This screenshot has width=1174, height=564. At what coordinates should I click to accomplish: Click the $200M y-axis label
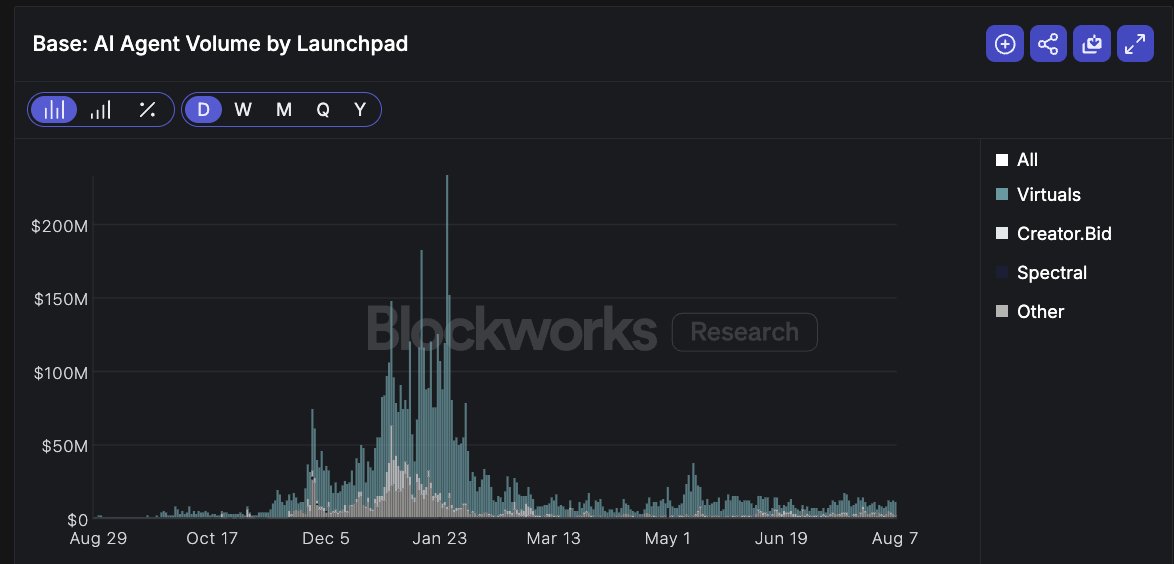[60, 226]
